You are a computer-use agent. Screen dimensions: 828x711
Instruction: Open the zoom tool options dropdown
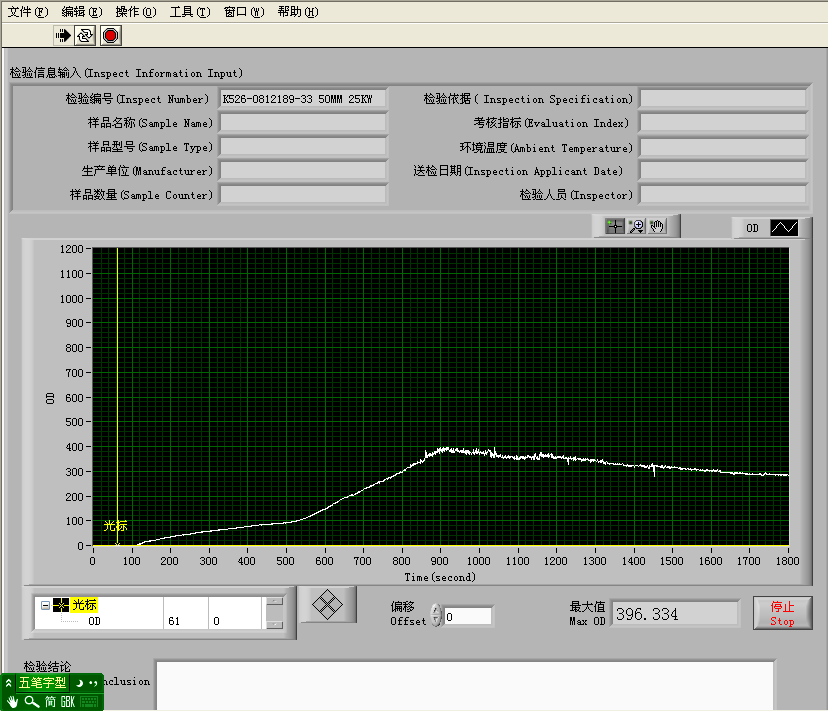640,231
